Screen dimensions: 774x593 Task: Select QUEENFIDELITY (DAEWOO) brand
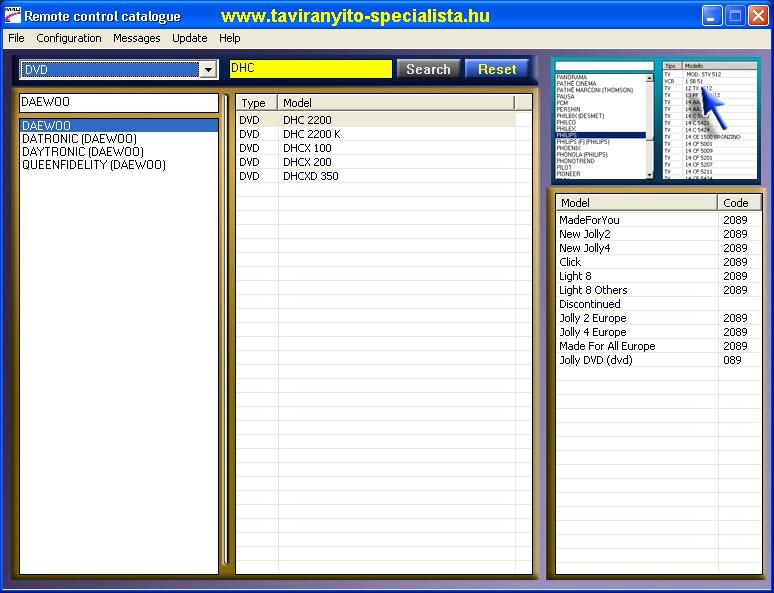point(119,165)
